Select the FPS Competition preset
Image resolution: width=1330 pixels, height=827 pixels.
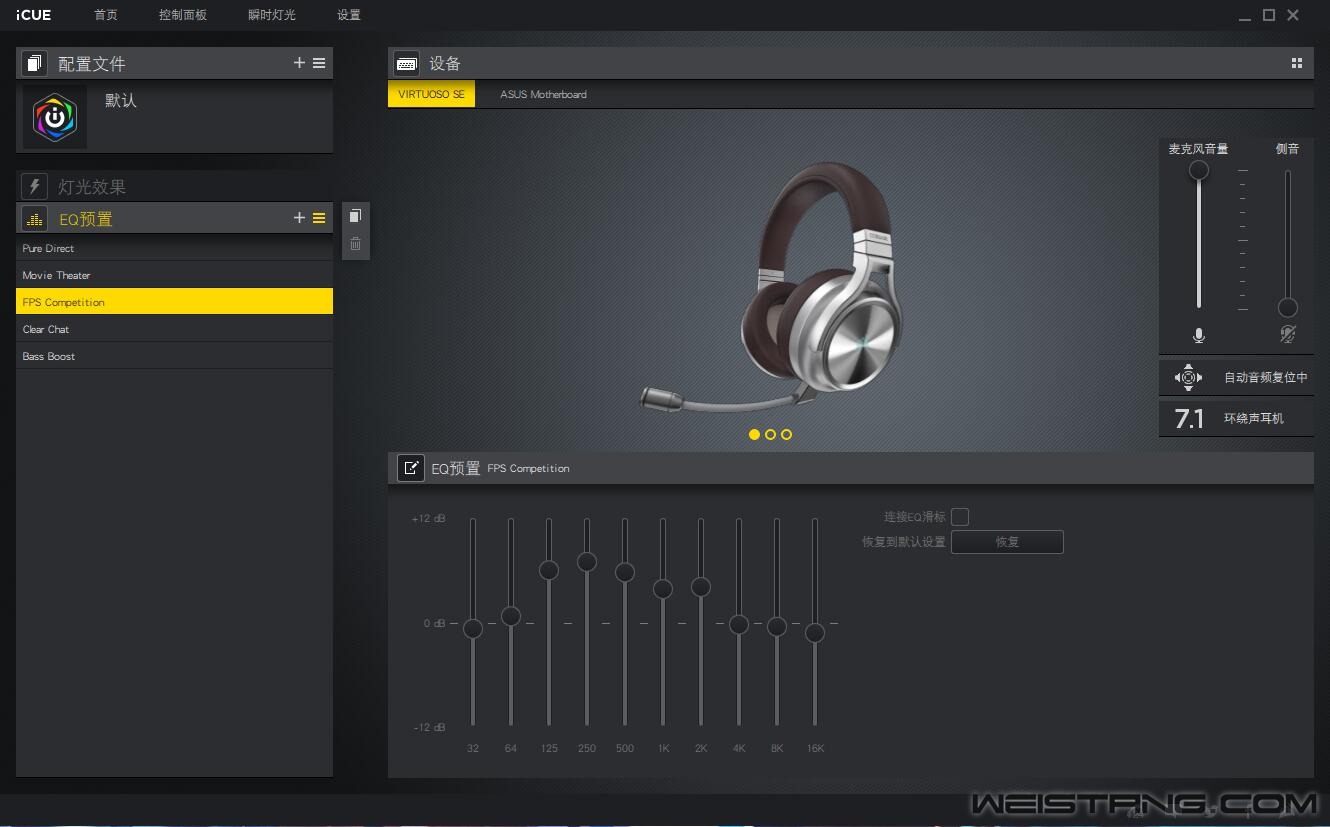click(174, 302)
